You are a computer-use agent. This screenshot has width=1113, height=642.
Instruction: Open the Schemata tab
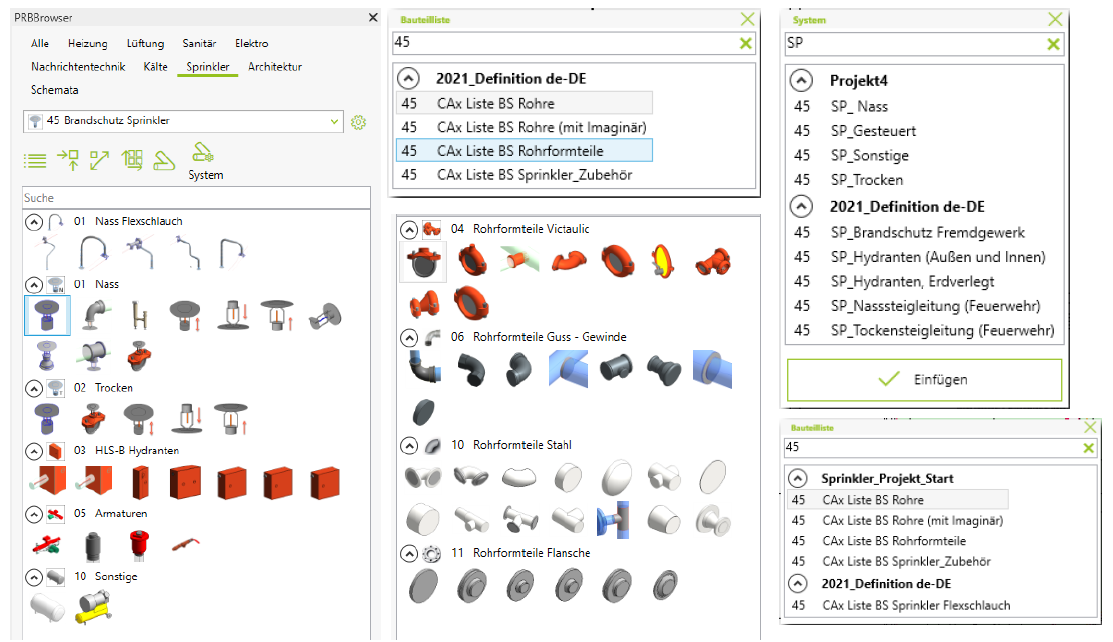(x=54, y=90)
